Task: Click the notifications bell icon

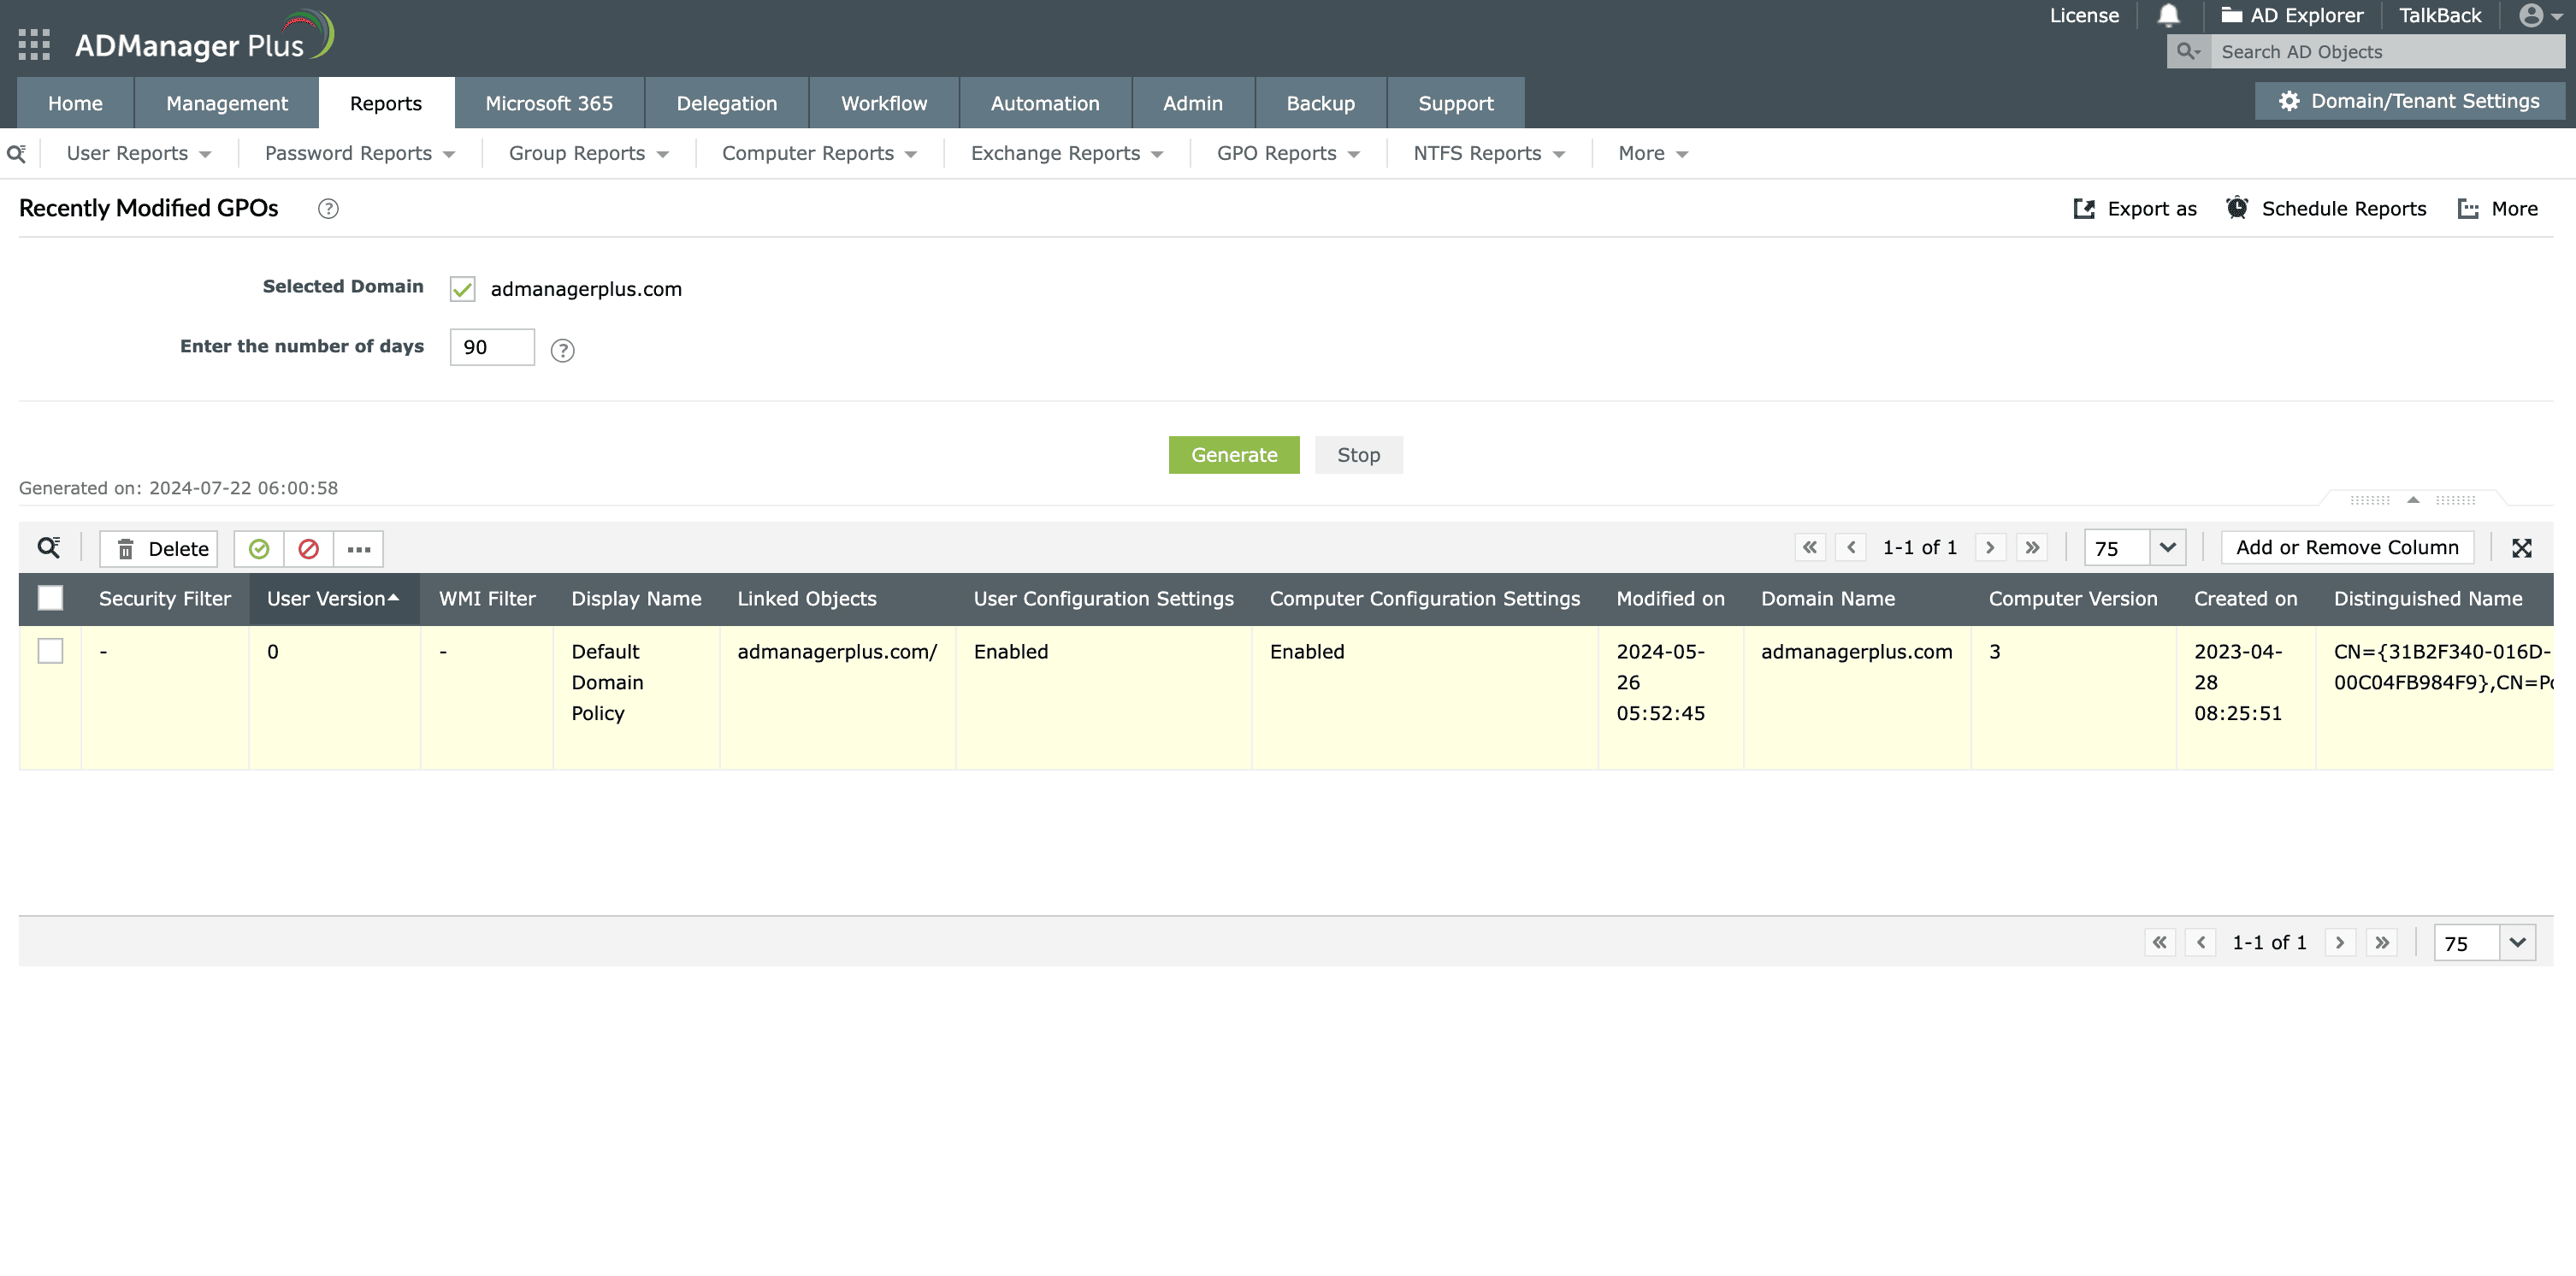Action: 2168,15
